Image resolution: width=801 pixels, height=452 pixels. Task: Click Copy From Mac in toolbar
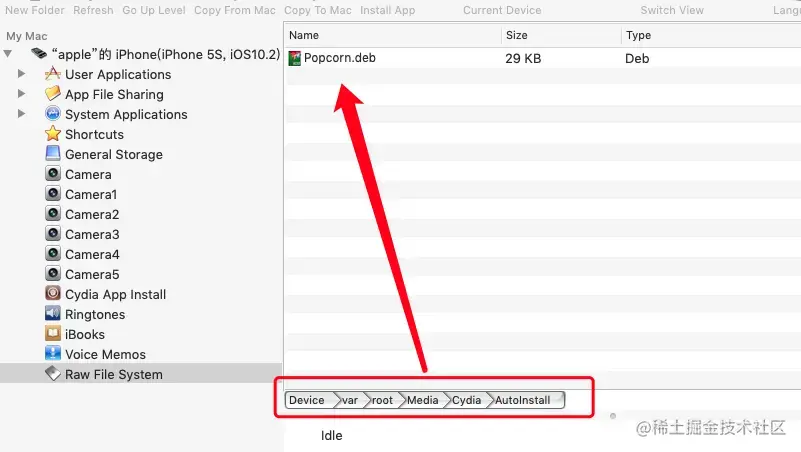pyautogui.click(x=234, y=10)
